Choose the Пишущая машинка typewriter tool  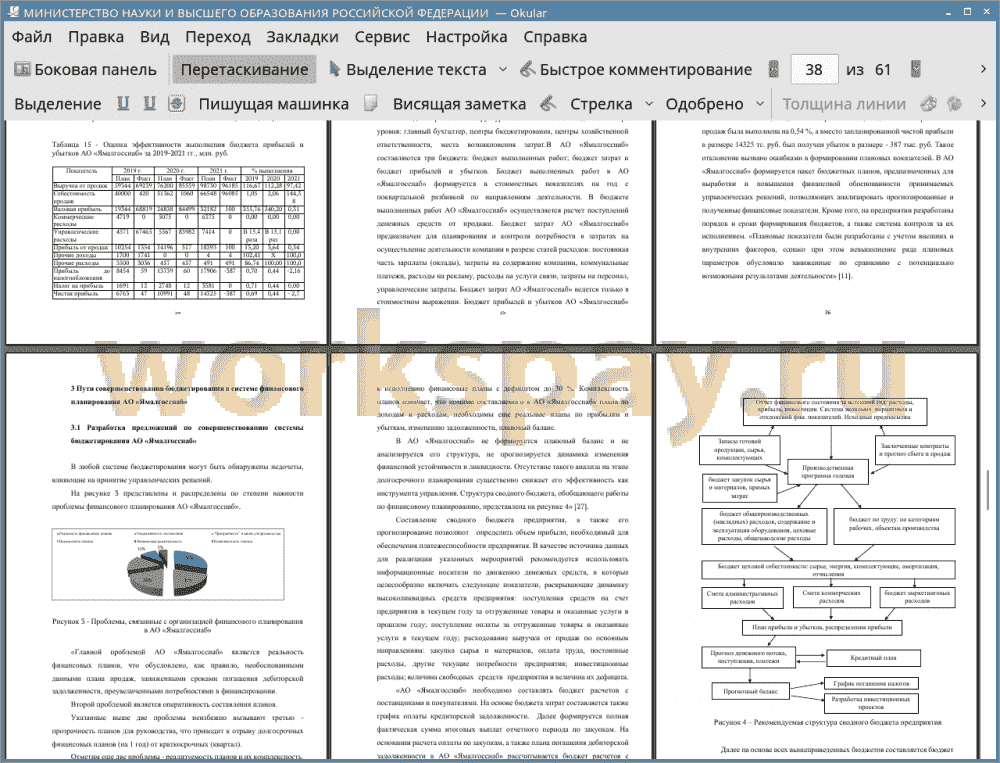(274, 104)
